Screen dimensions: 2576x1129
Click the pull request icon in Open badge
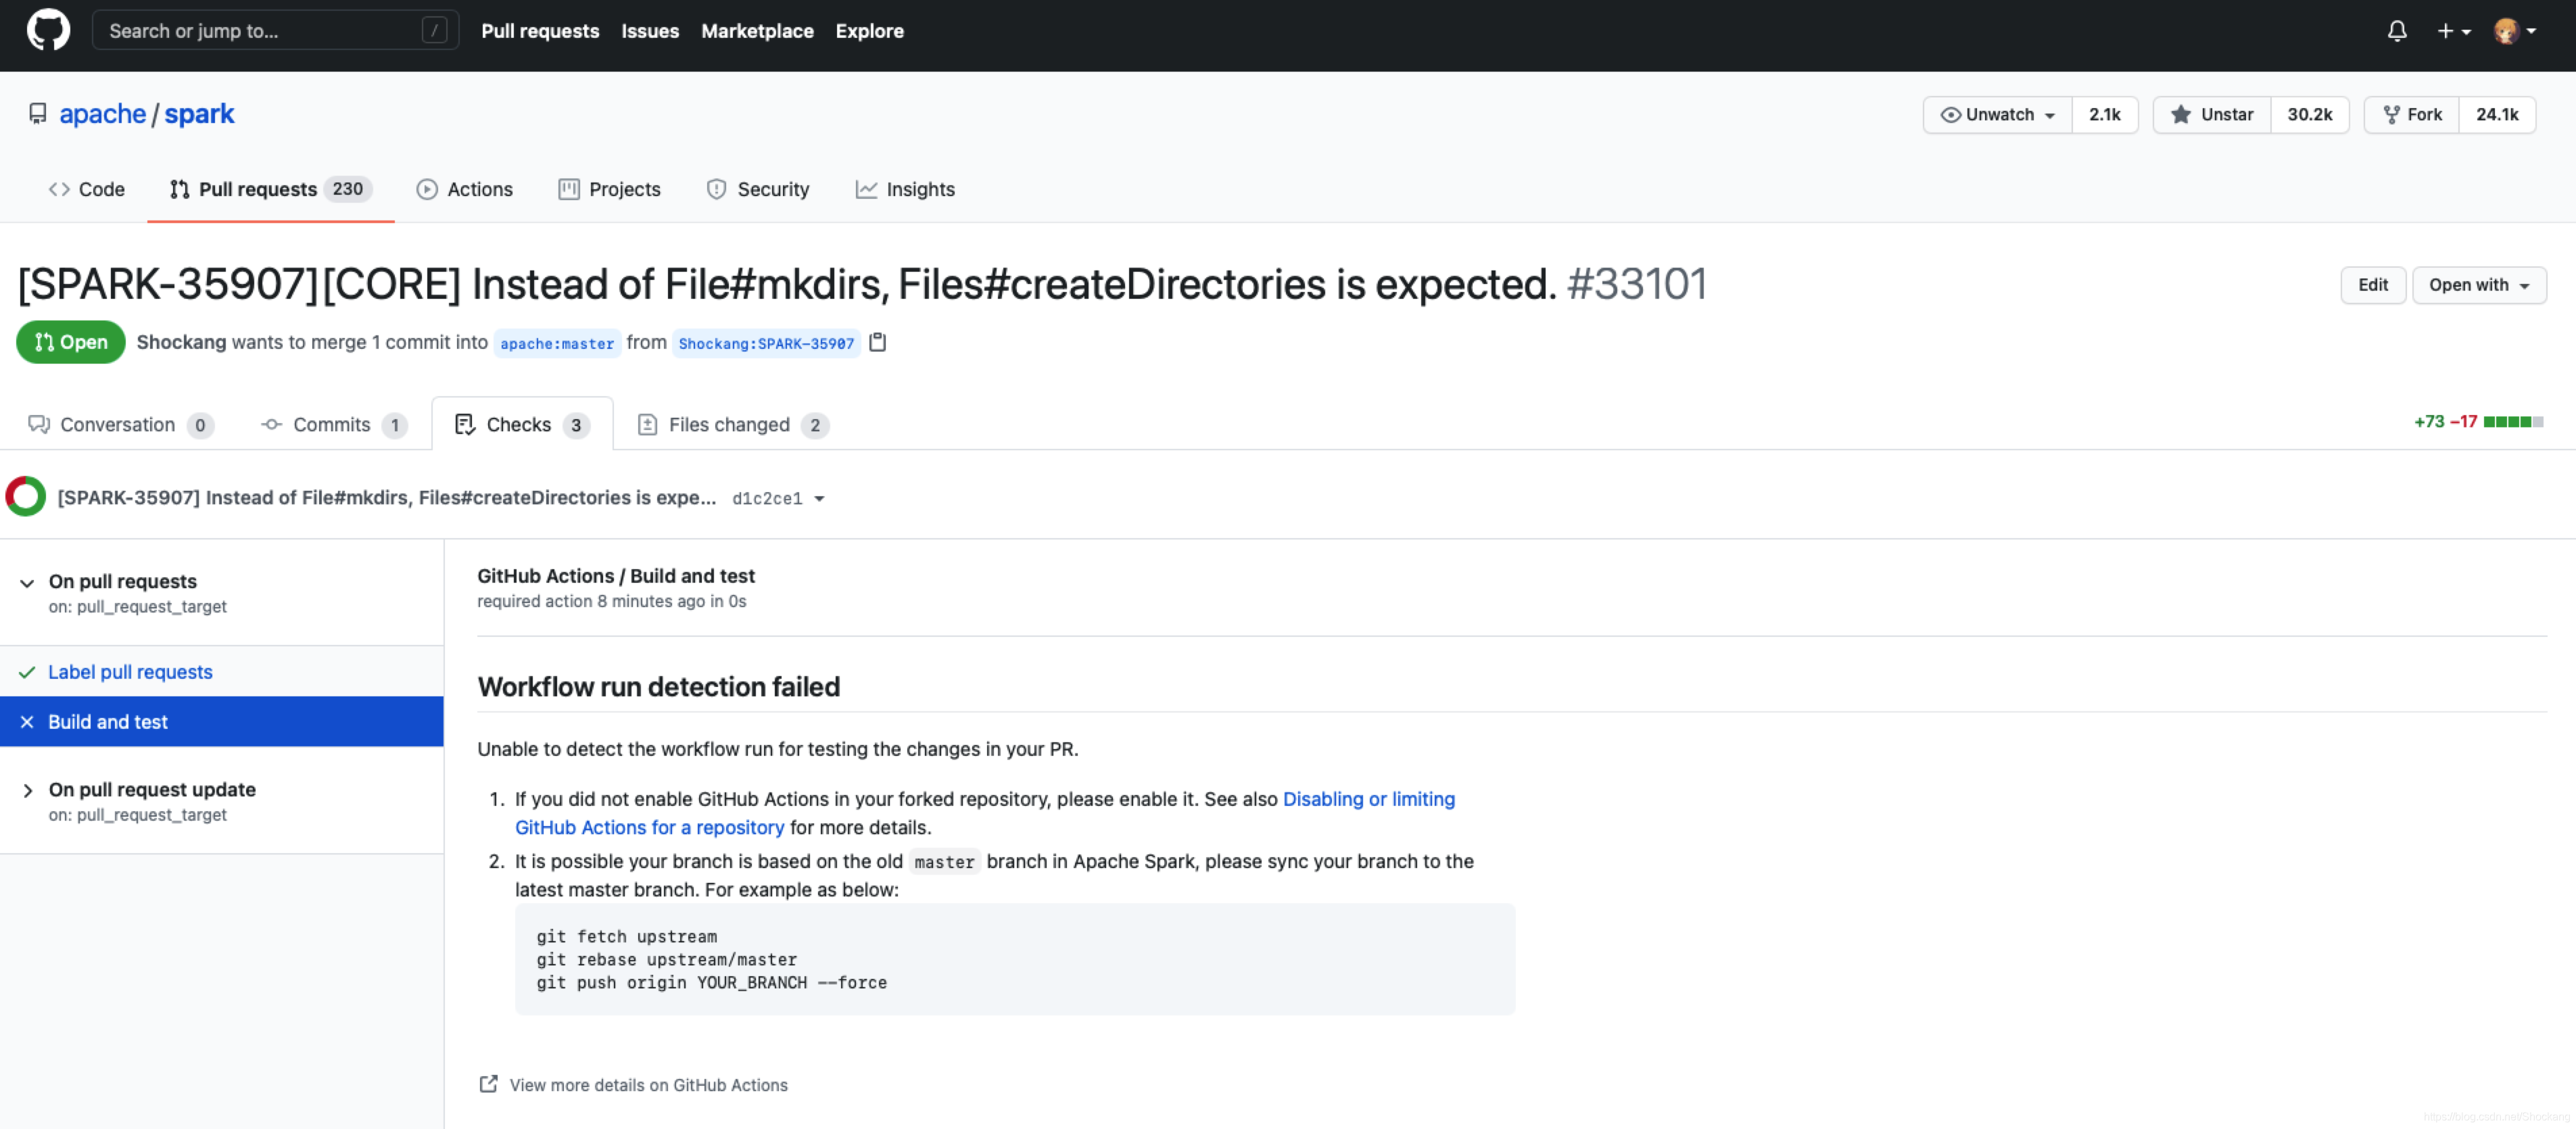[43, 342]
